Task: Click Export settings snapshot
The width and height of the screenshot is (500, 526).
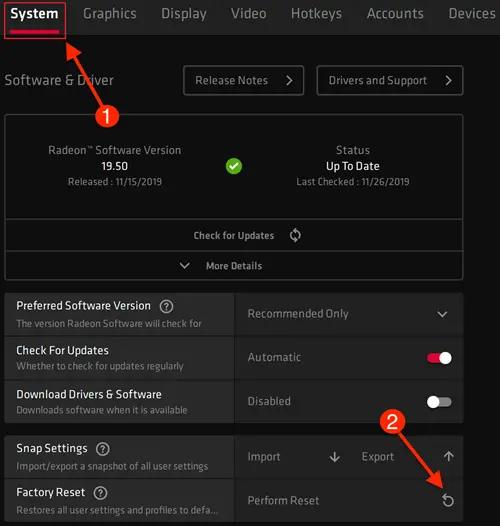Action: 378,457
